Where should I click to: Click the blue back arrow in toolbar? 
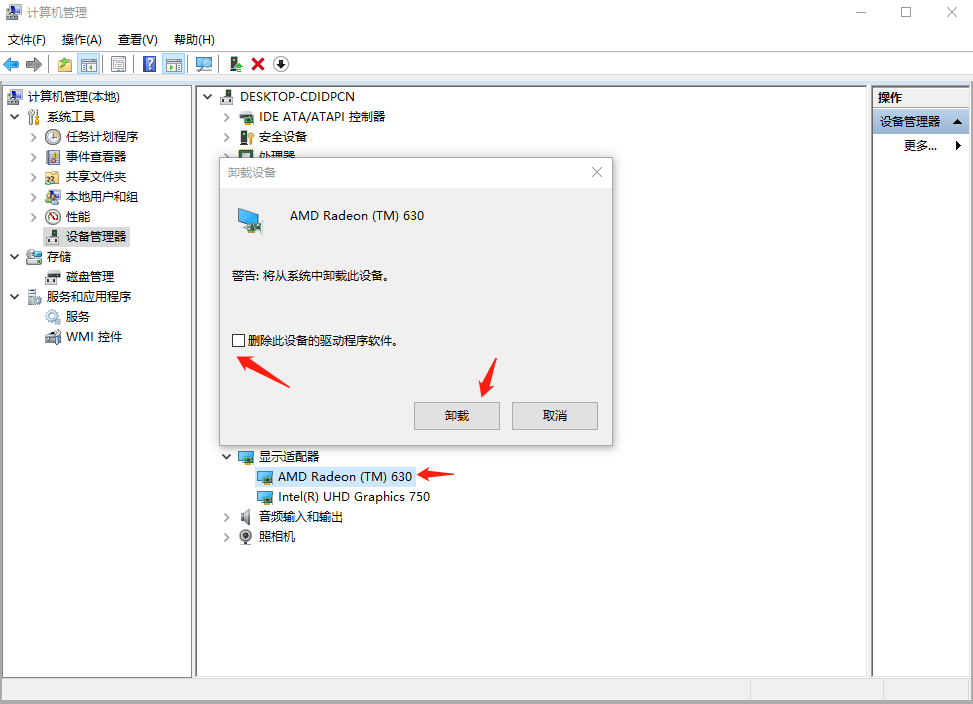tap(12, 64)
